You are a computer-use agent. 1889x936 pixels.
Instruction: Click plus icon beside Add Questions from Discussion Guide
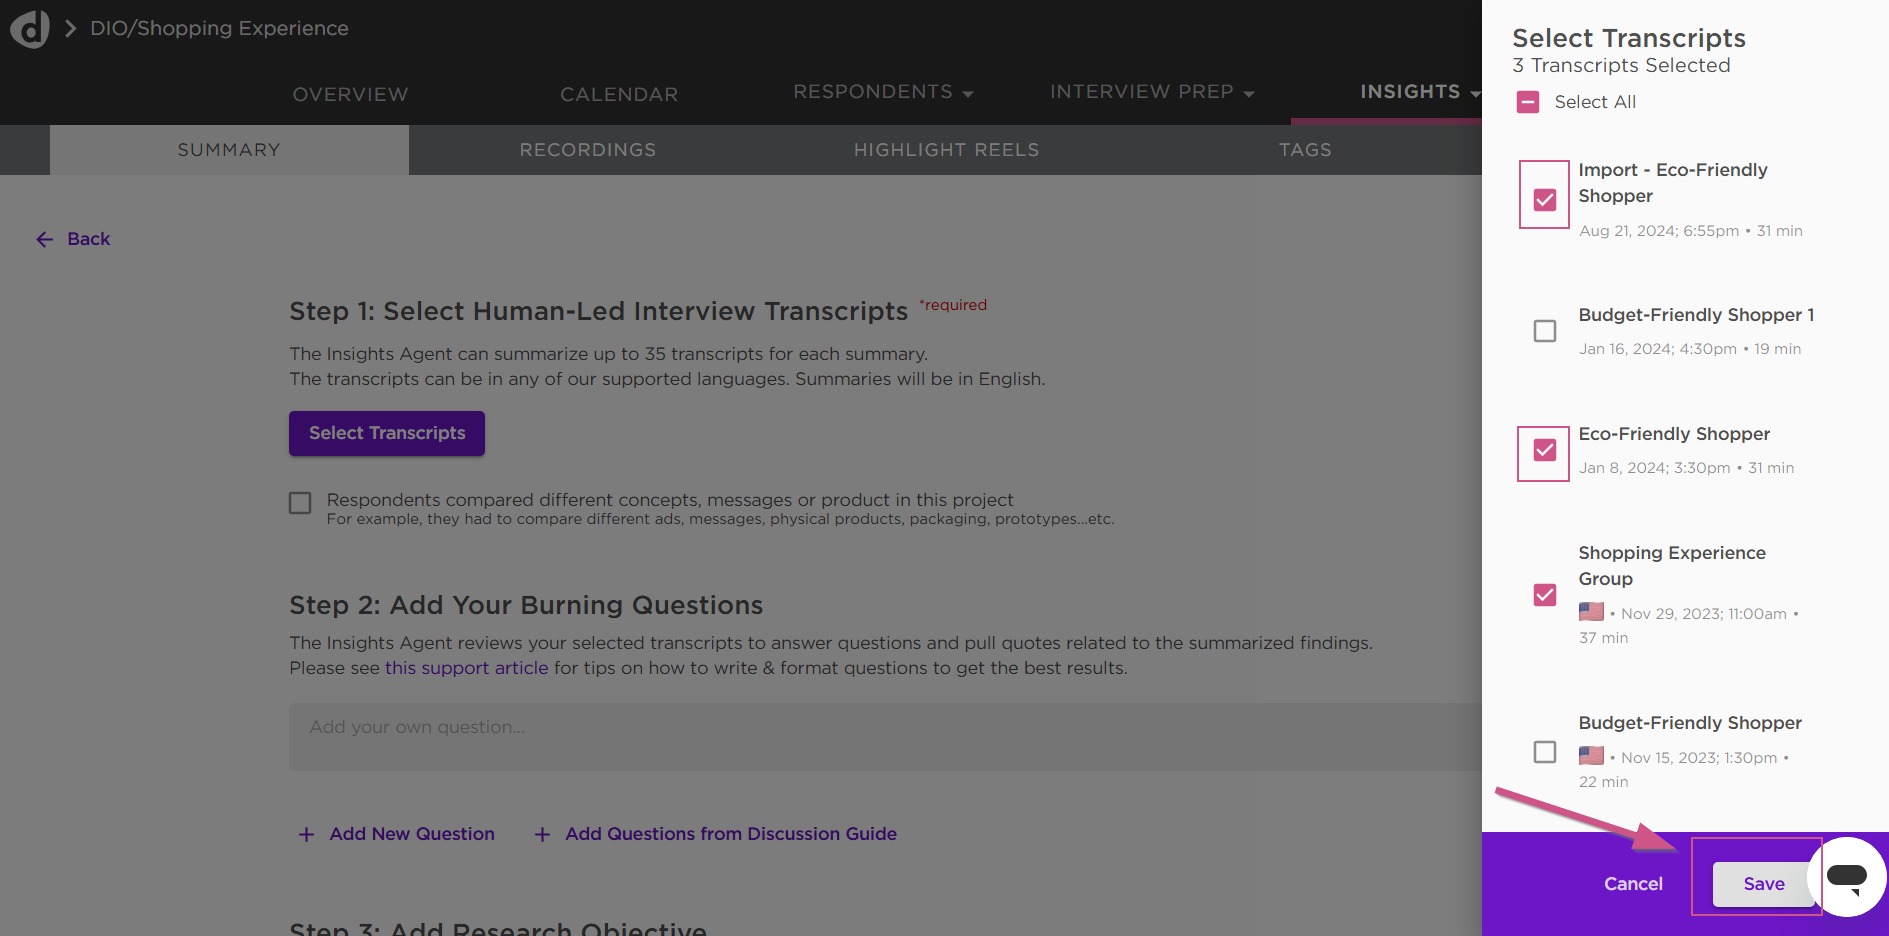pos(542,834)
